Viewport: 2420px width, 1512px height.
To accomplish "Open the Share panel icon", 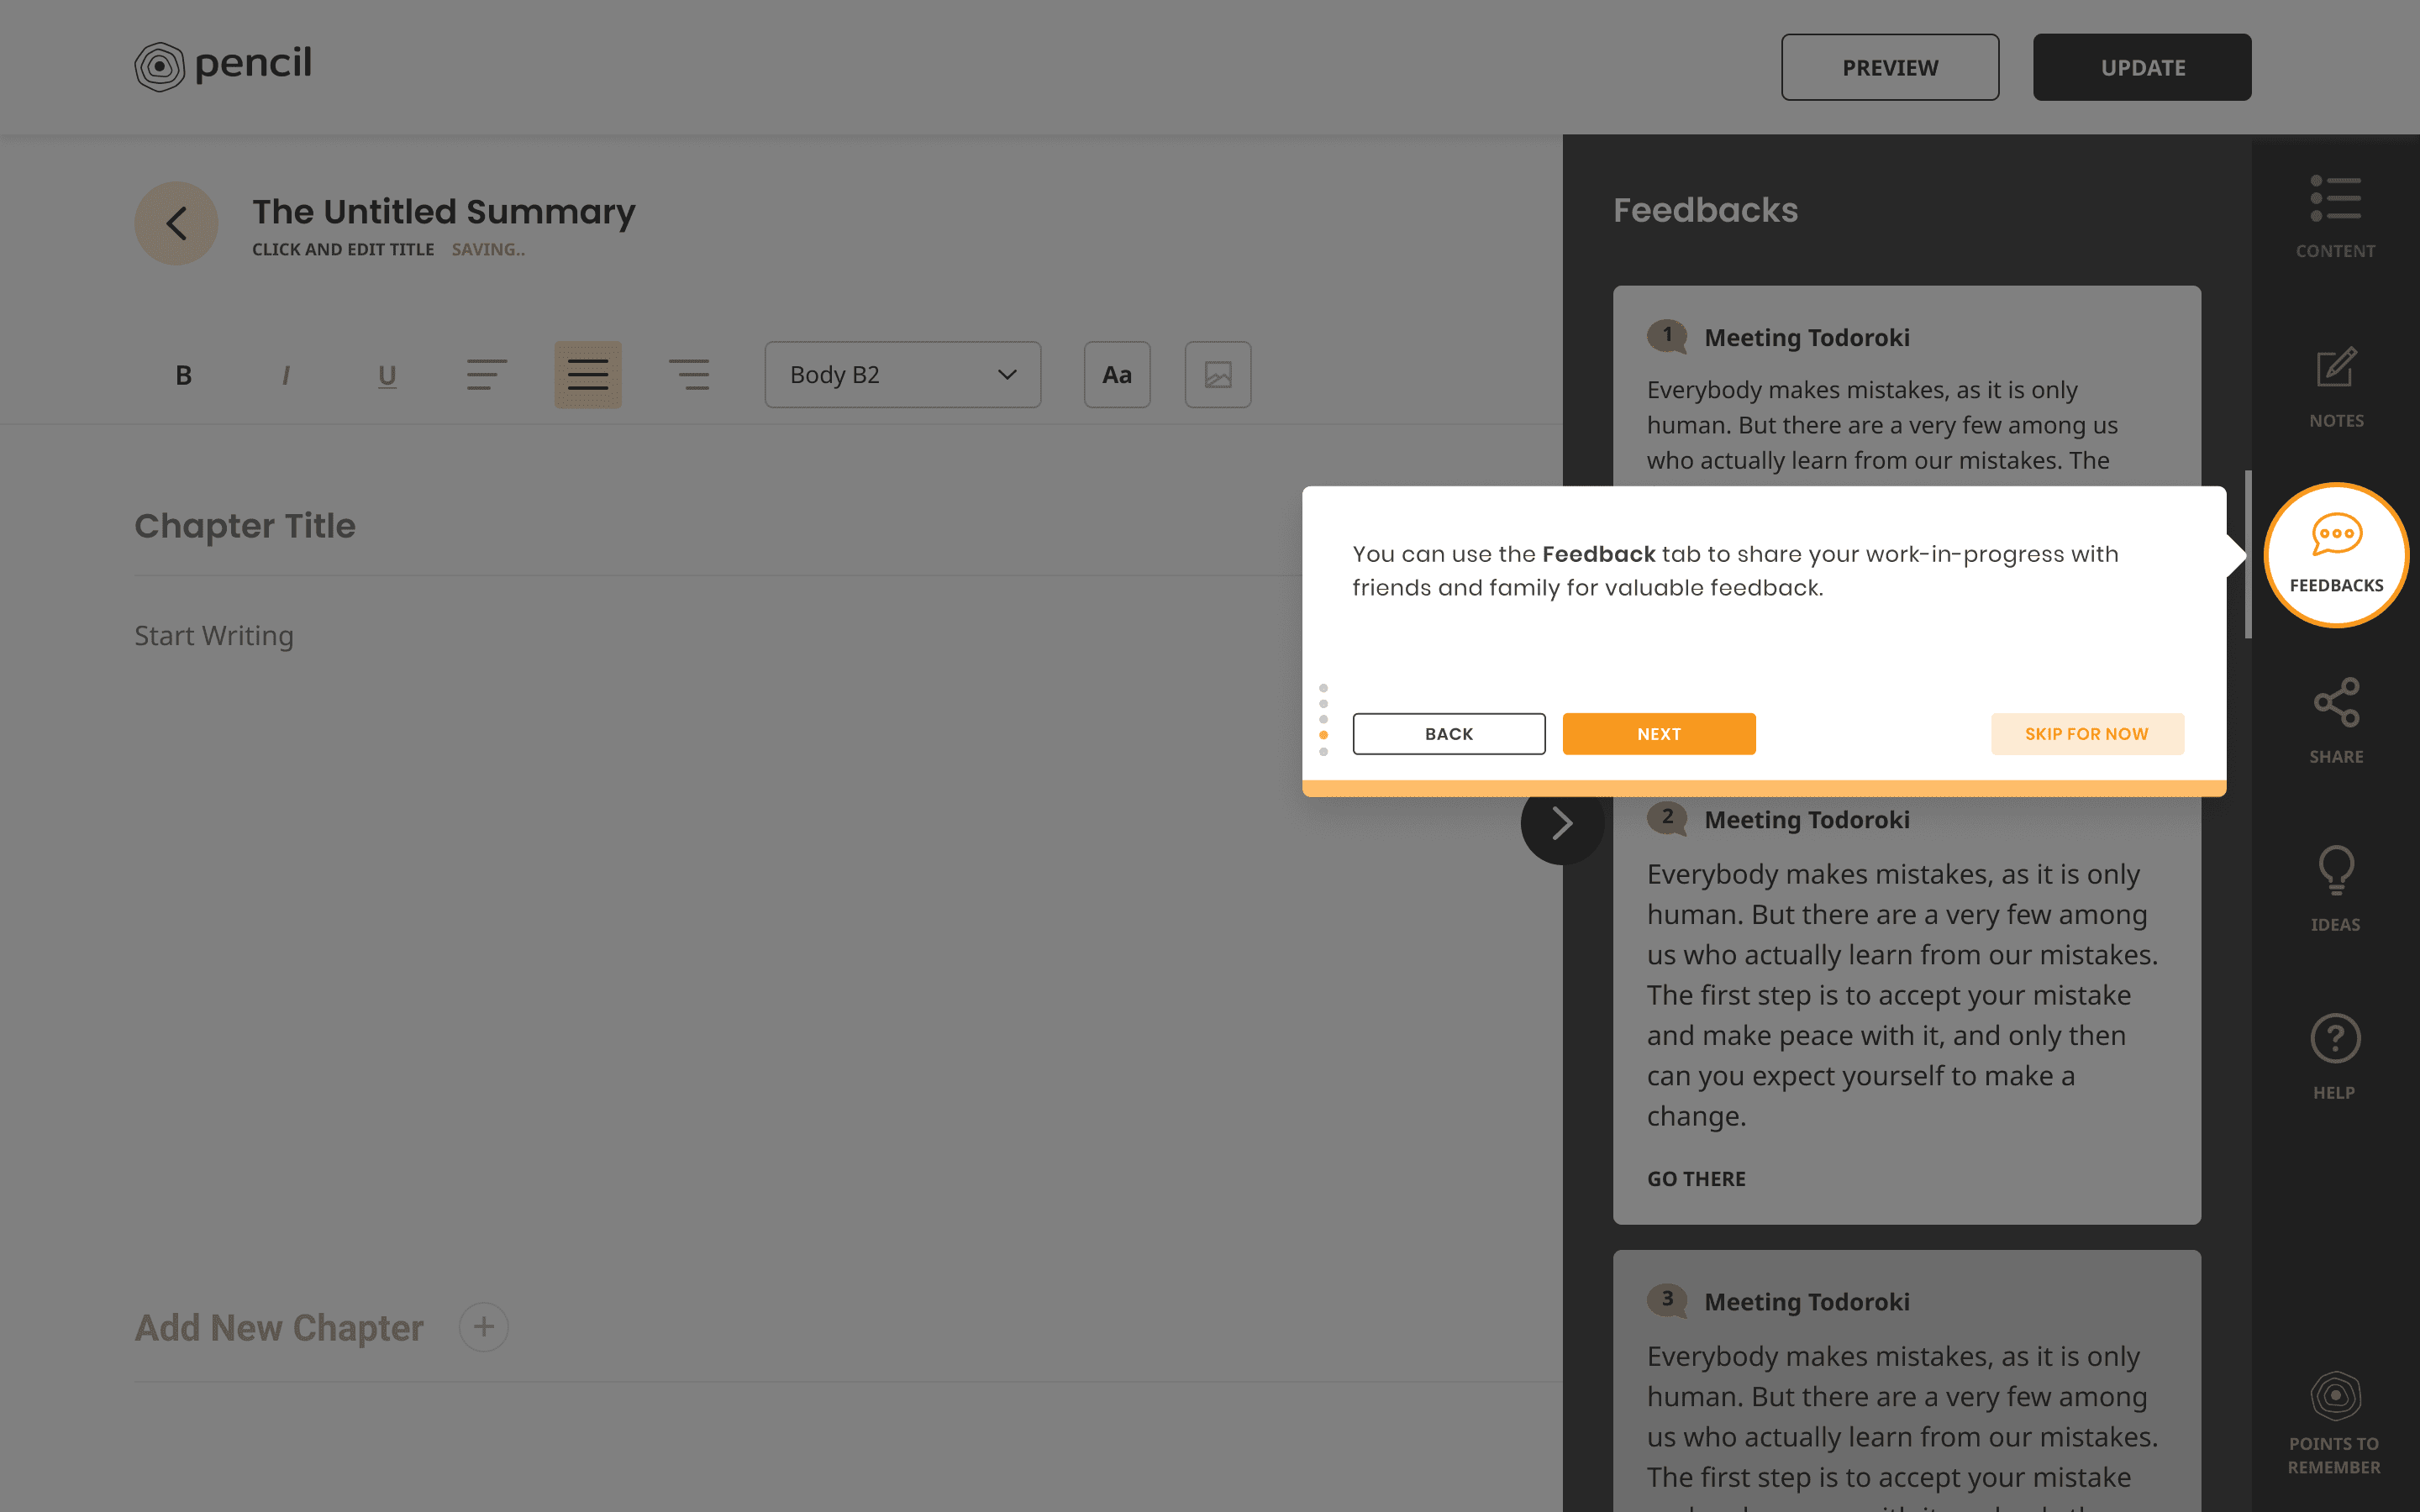I will point(2335,721).
